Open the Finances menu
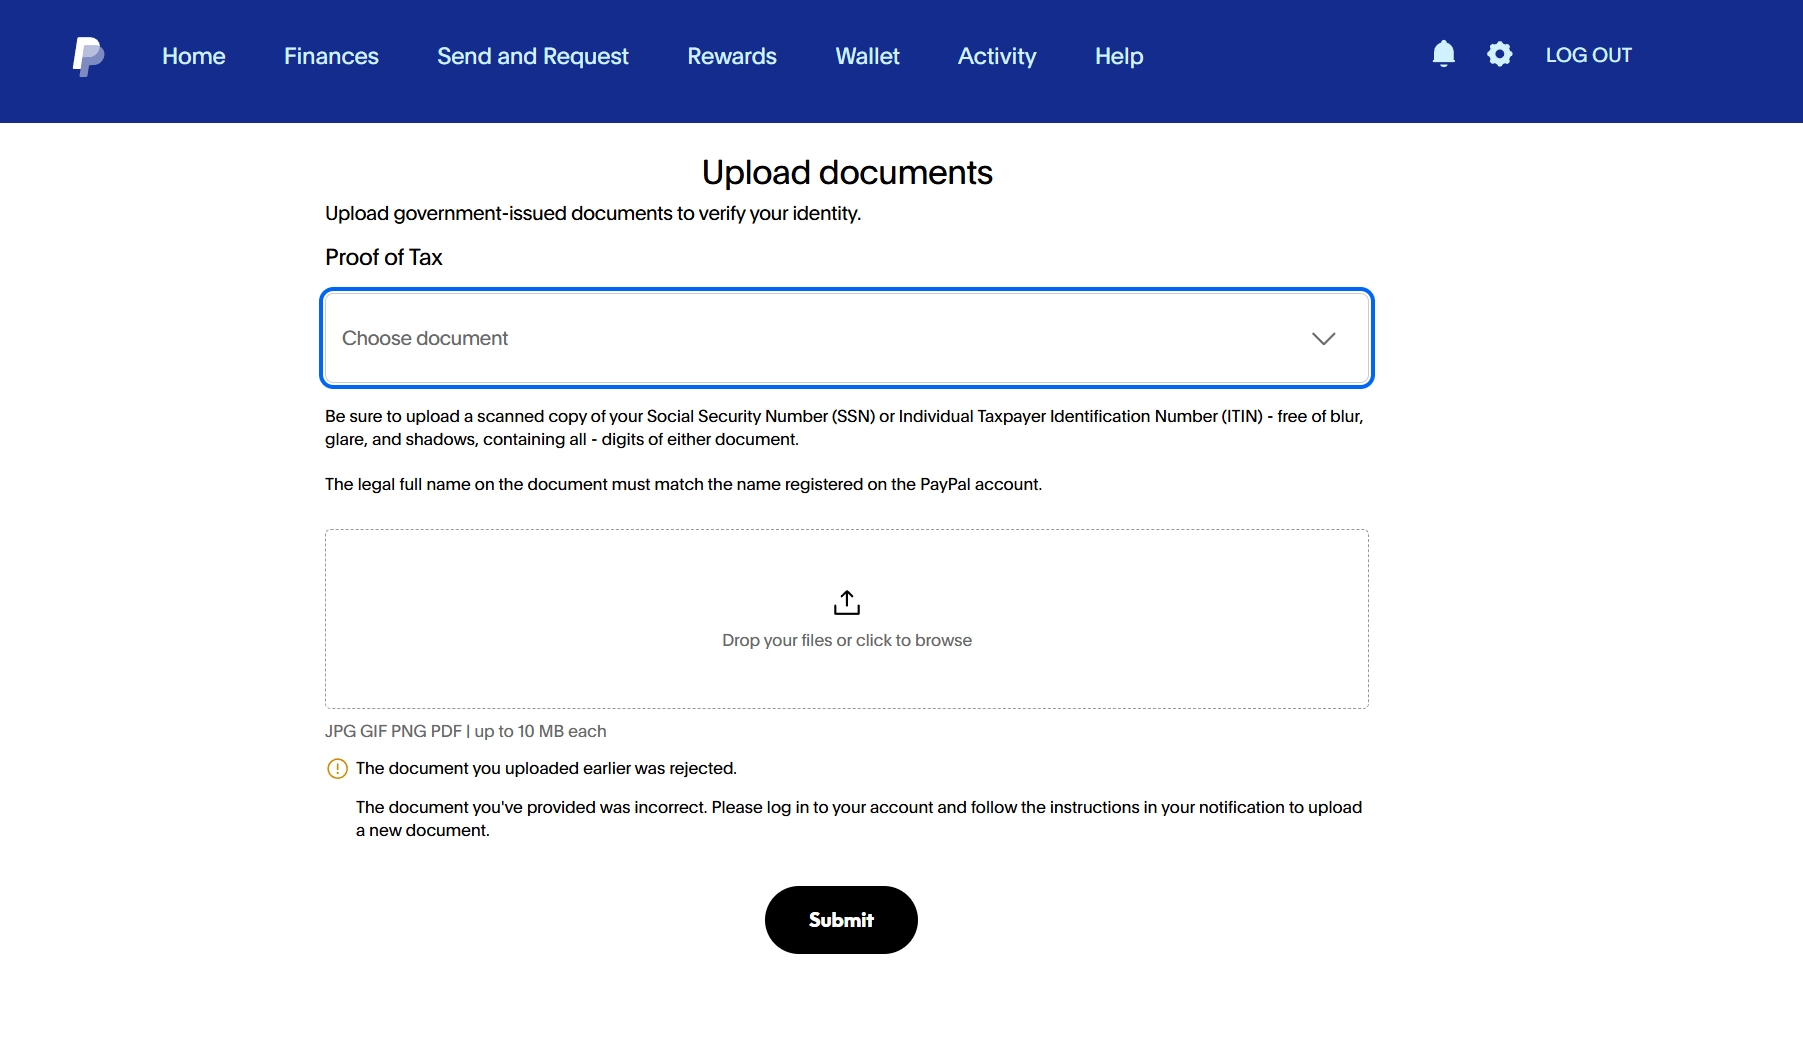1803x1051 pixels. click(331, 56)
